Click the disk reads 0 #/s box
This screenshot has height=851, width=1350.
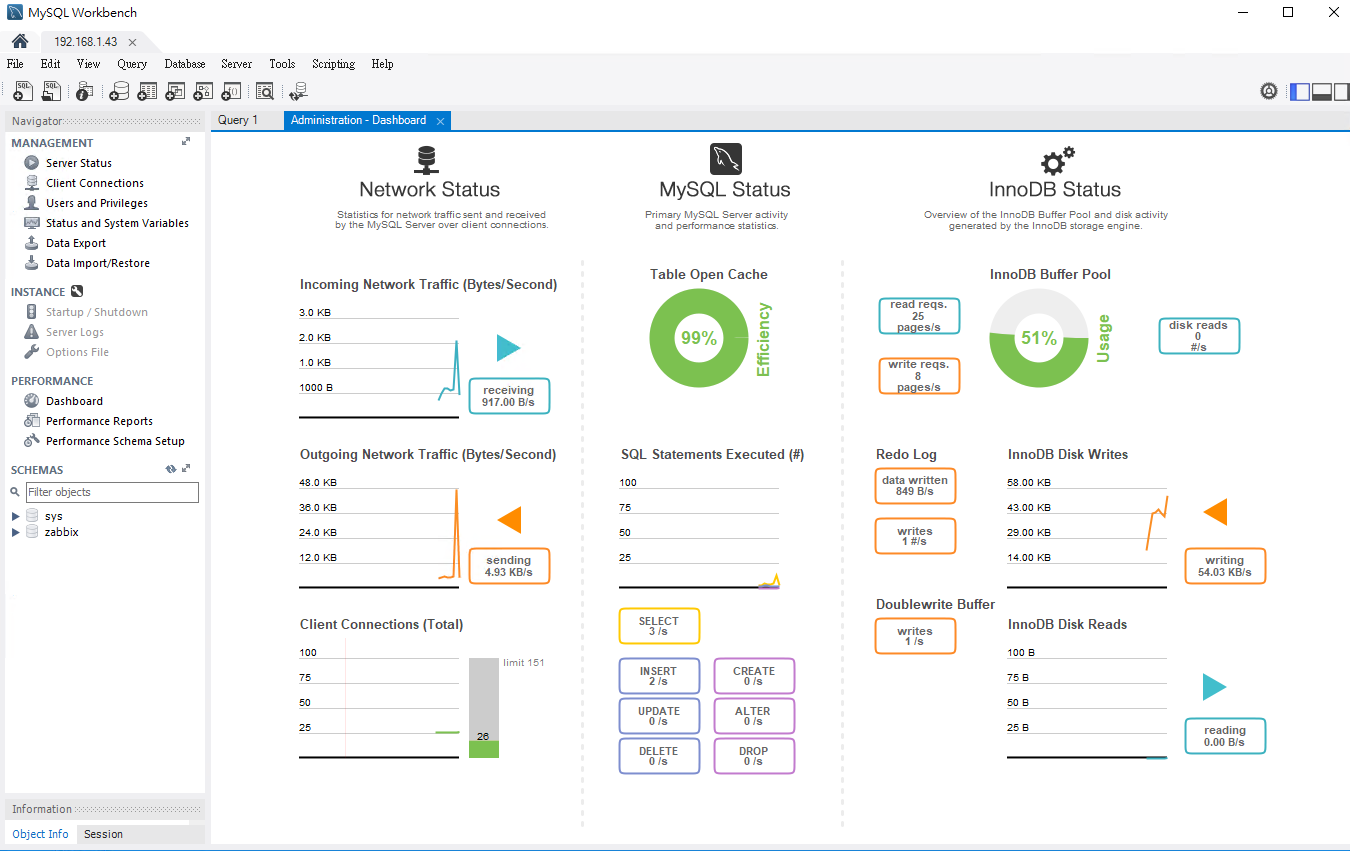[x=1199, y=336]
